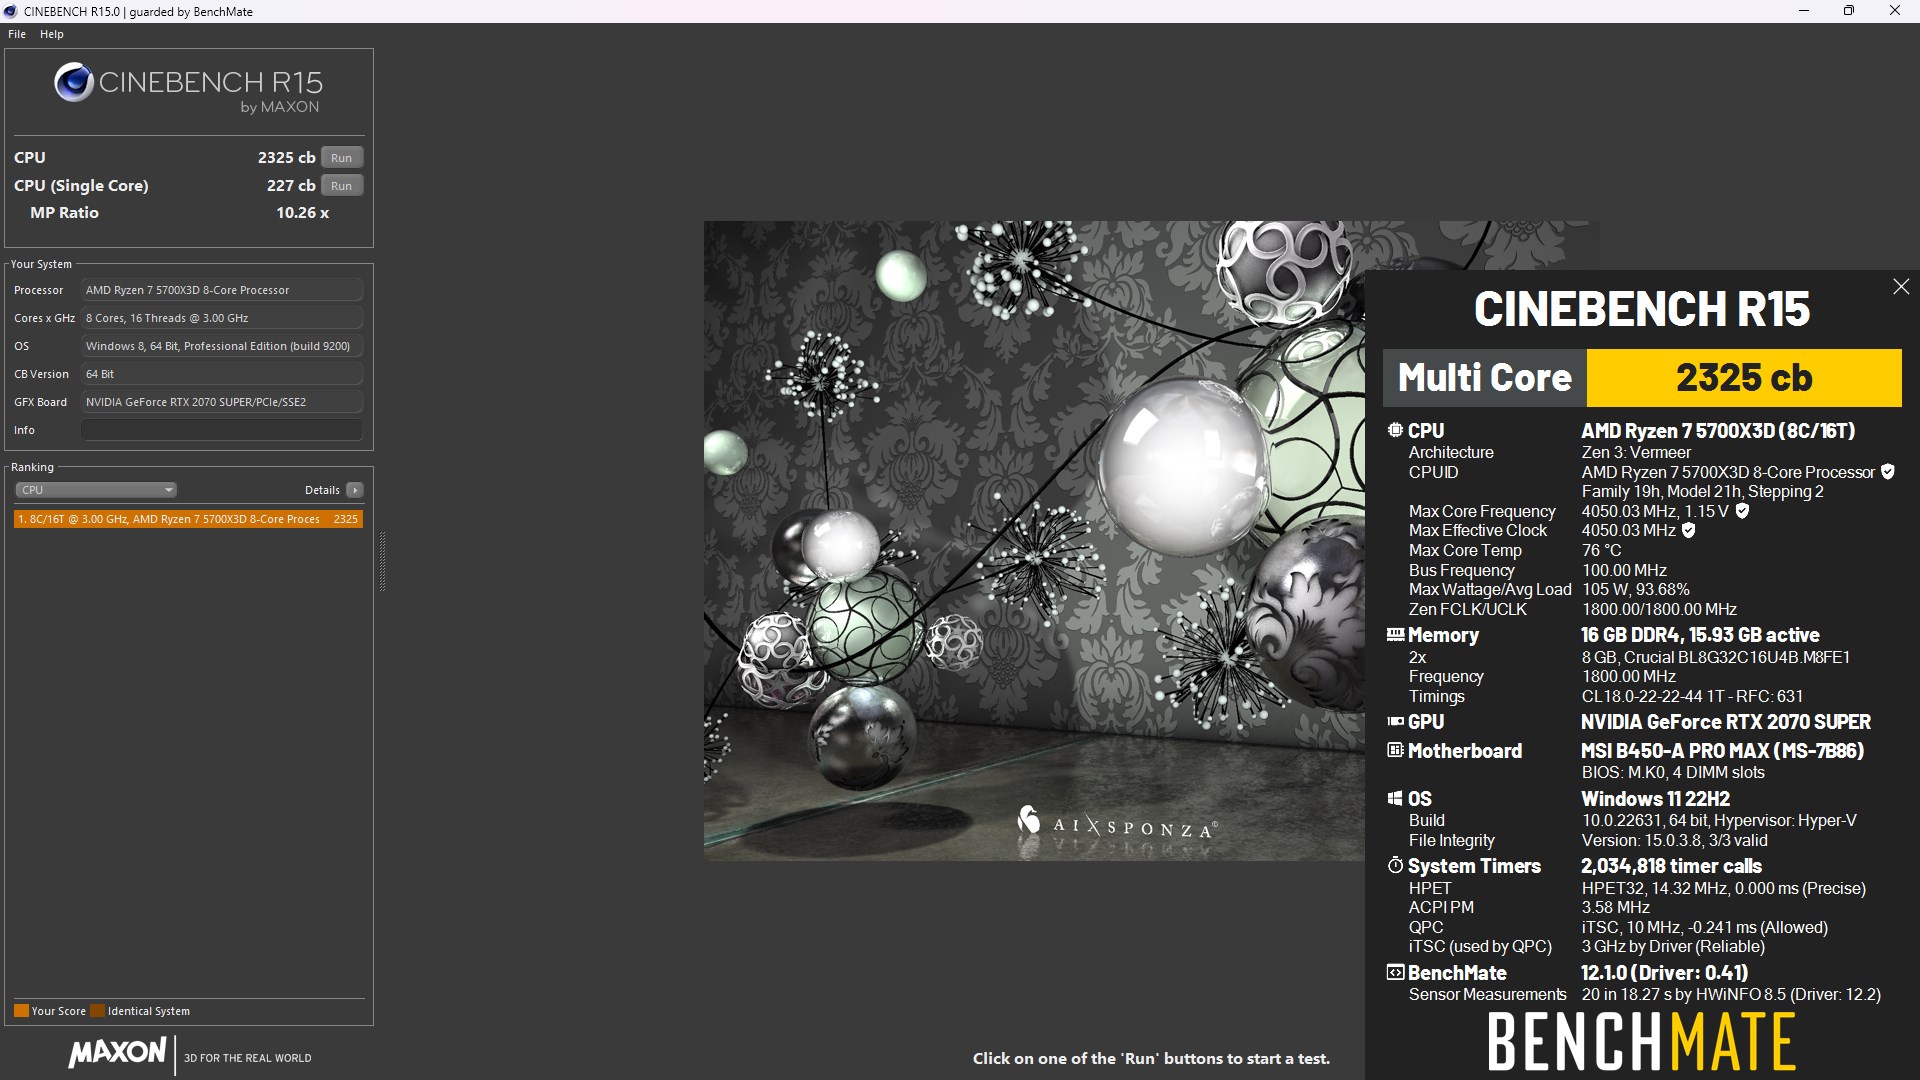
Task: Expand the ranking Details arrow
Action: [x=355, y=490]
